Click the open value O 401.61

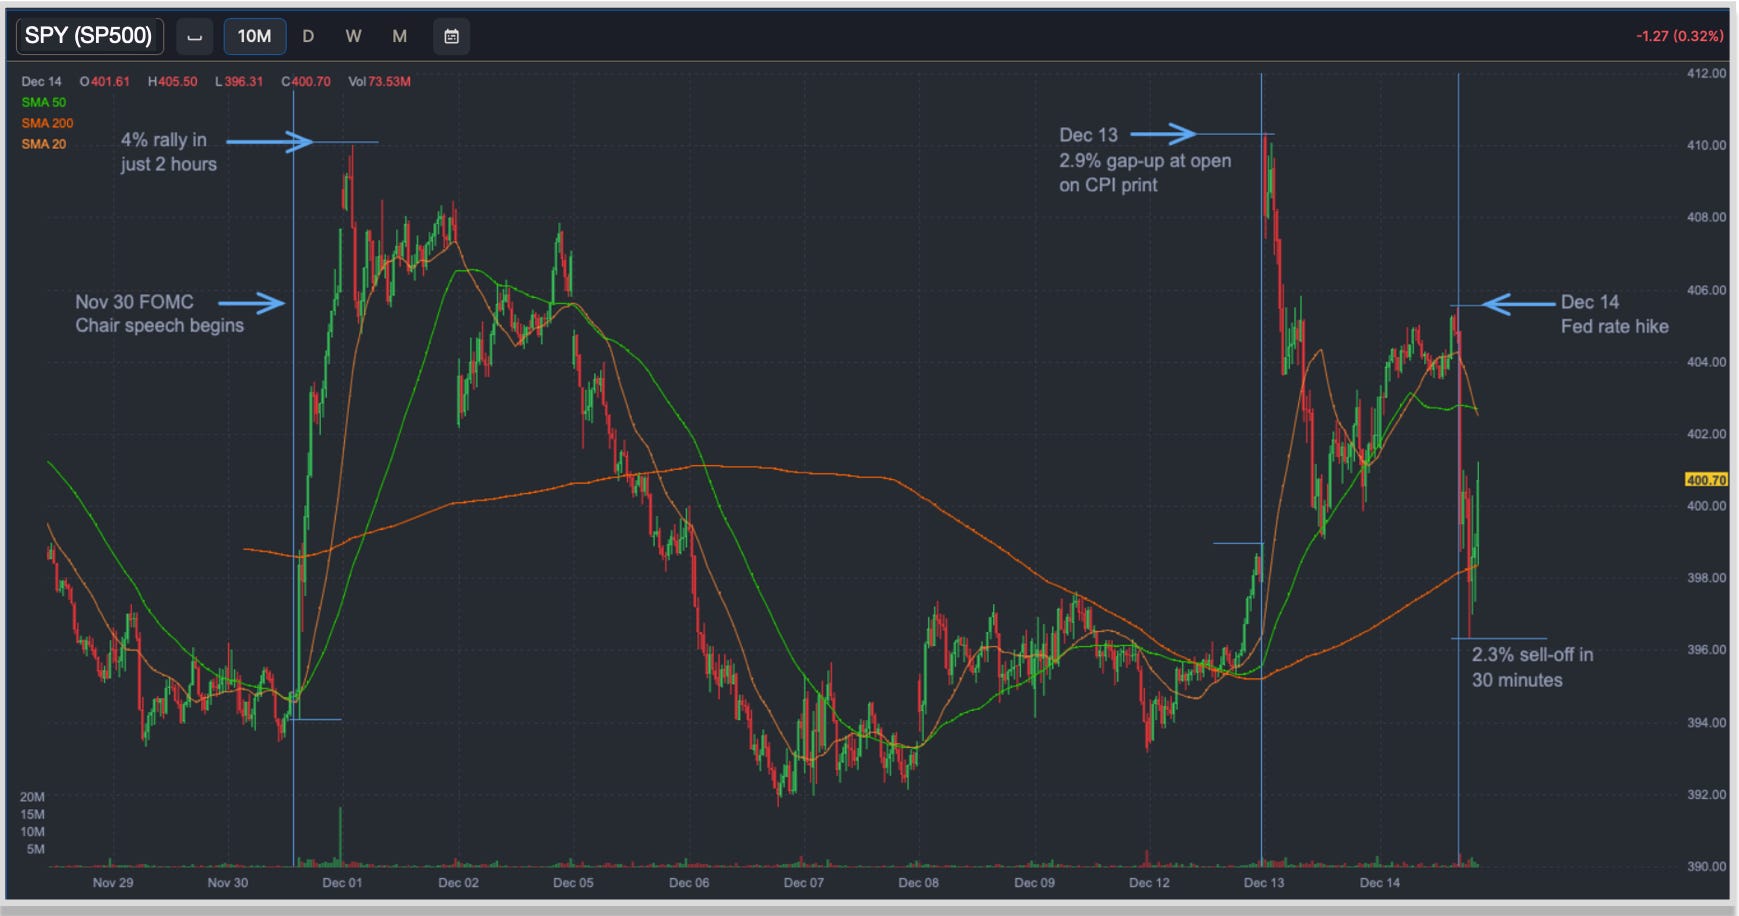(105, 82)
